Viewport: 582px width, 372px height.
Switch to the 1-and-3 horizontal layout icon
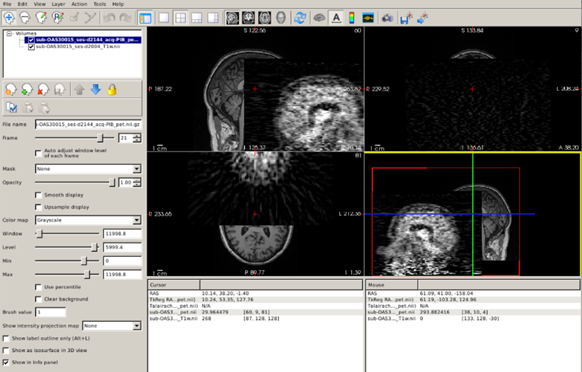[213, 17]
